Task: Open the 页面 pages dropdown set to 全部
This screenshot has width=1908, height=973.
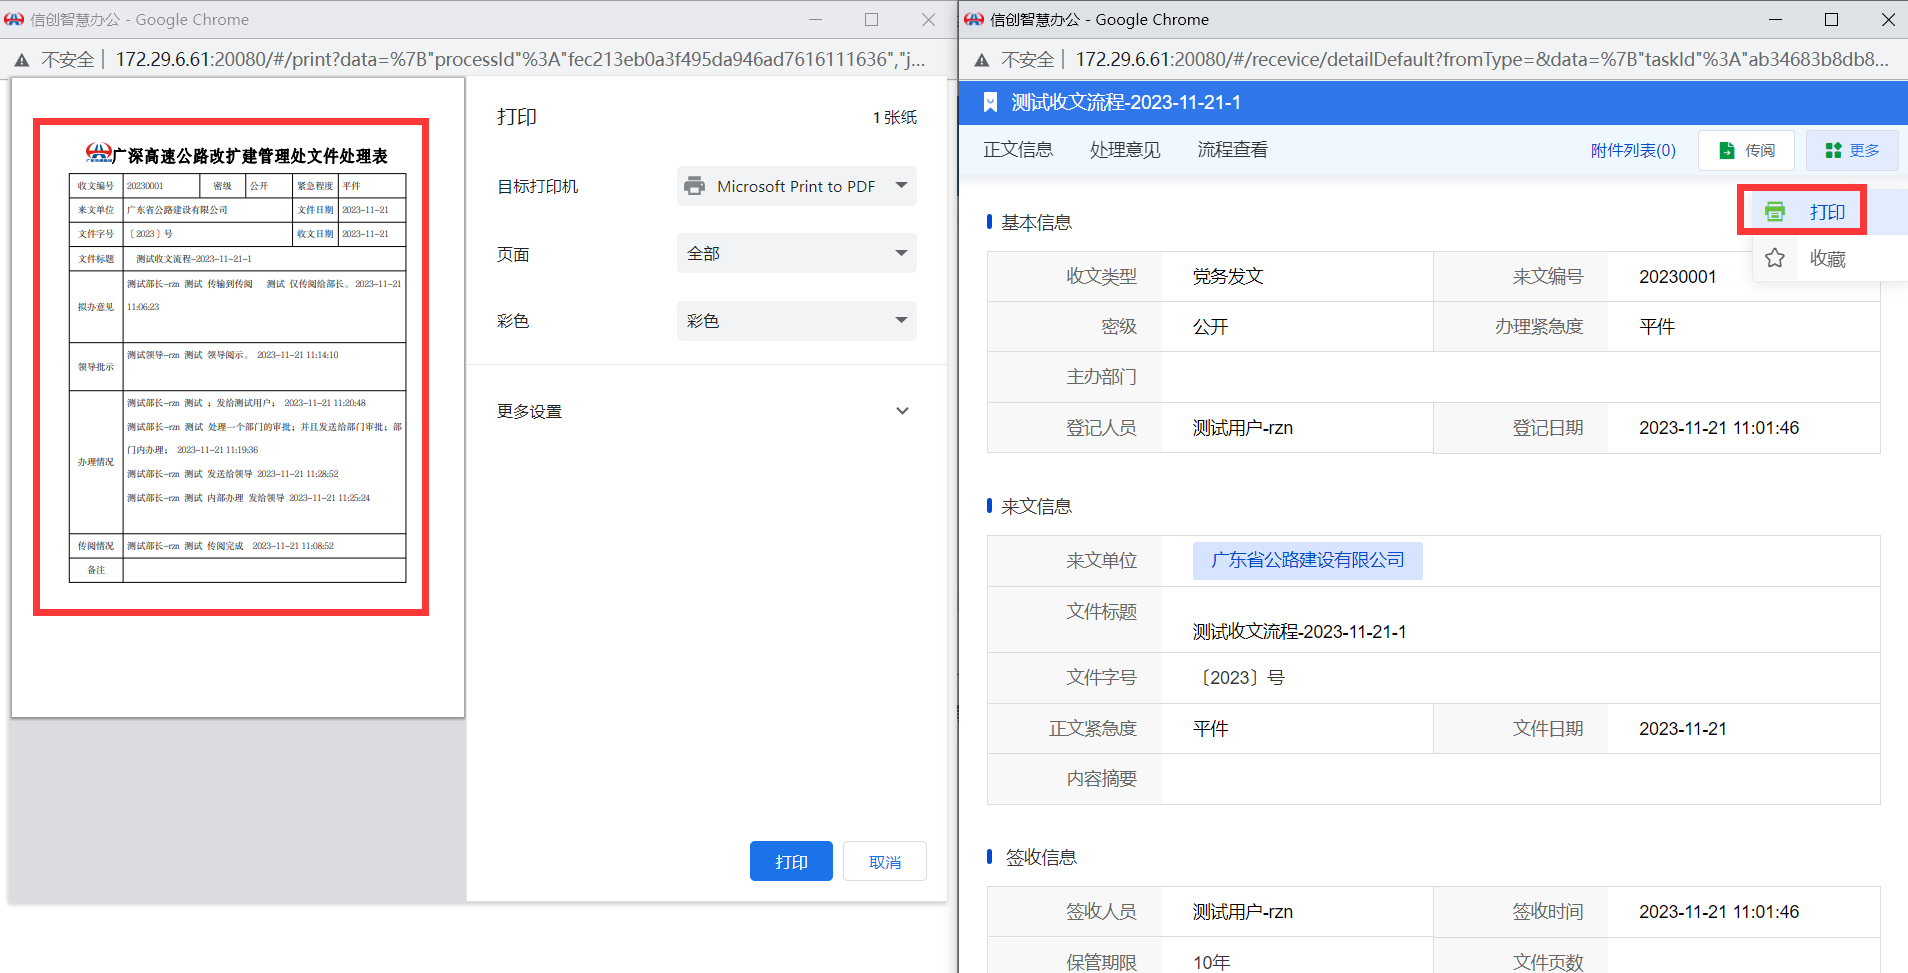Action: 797,253
